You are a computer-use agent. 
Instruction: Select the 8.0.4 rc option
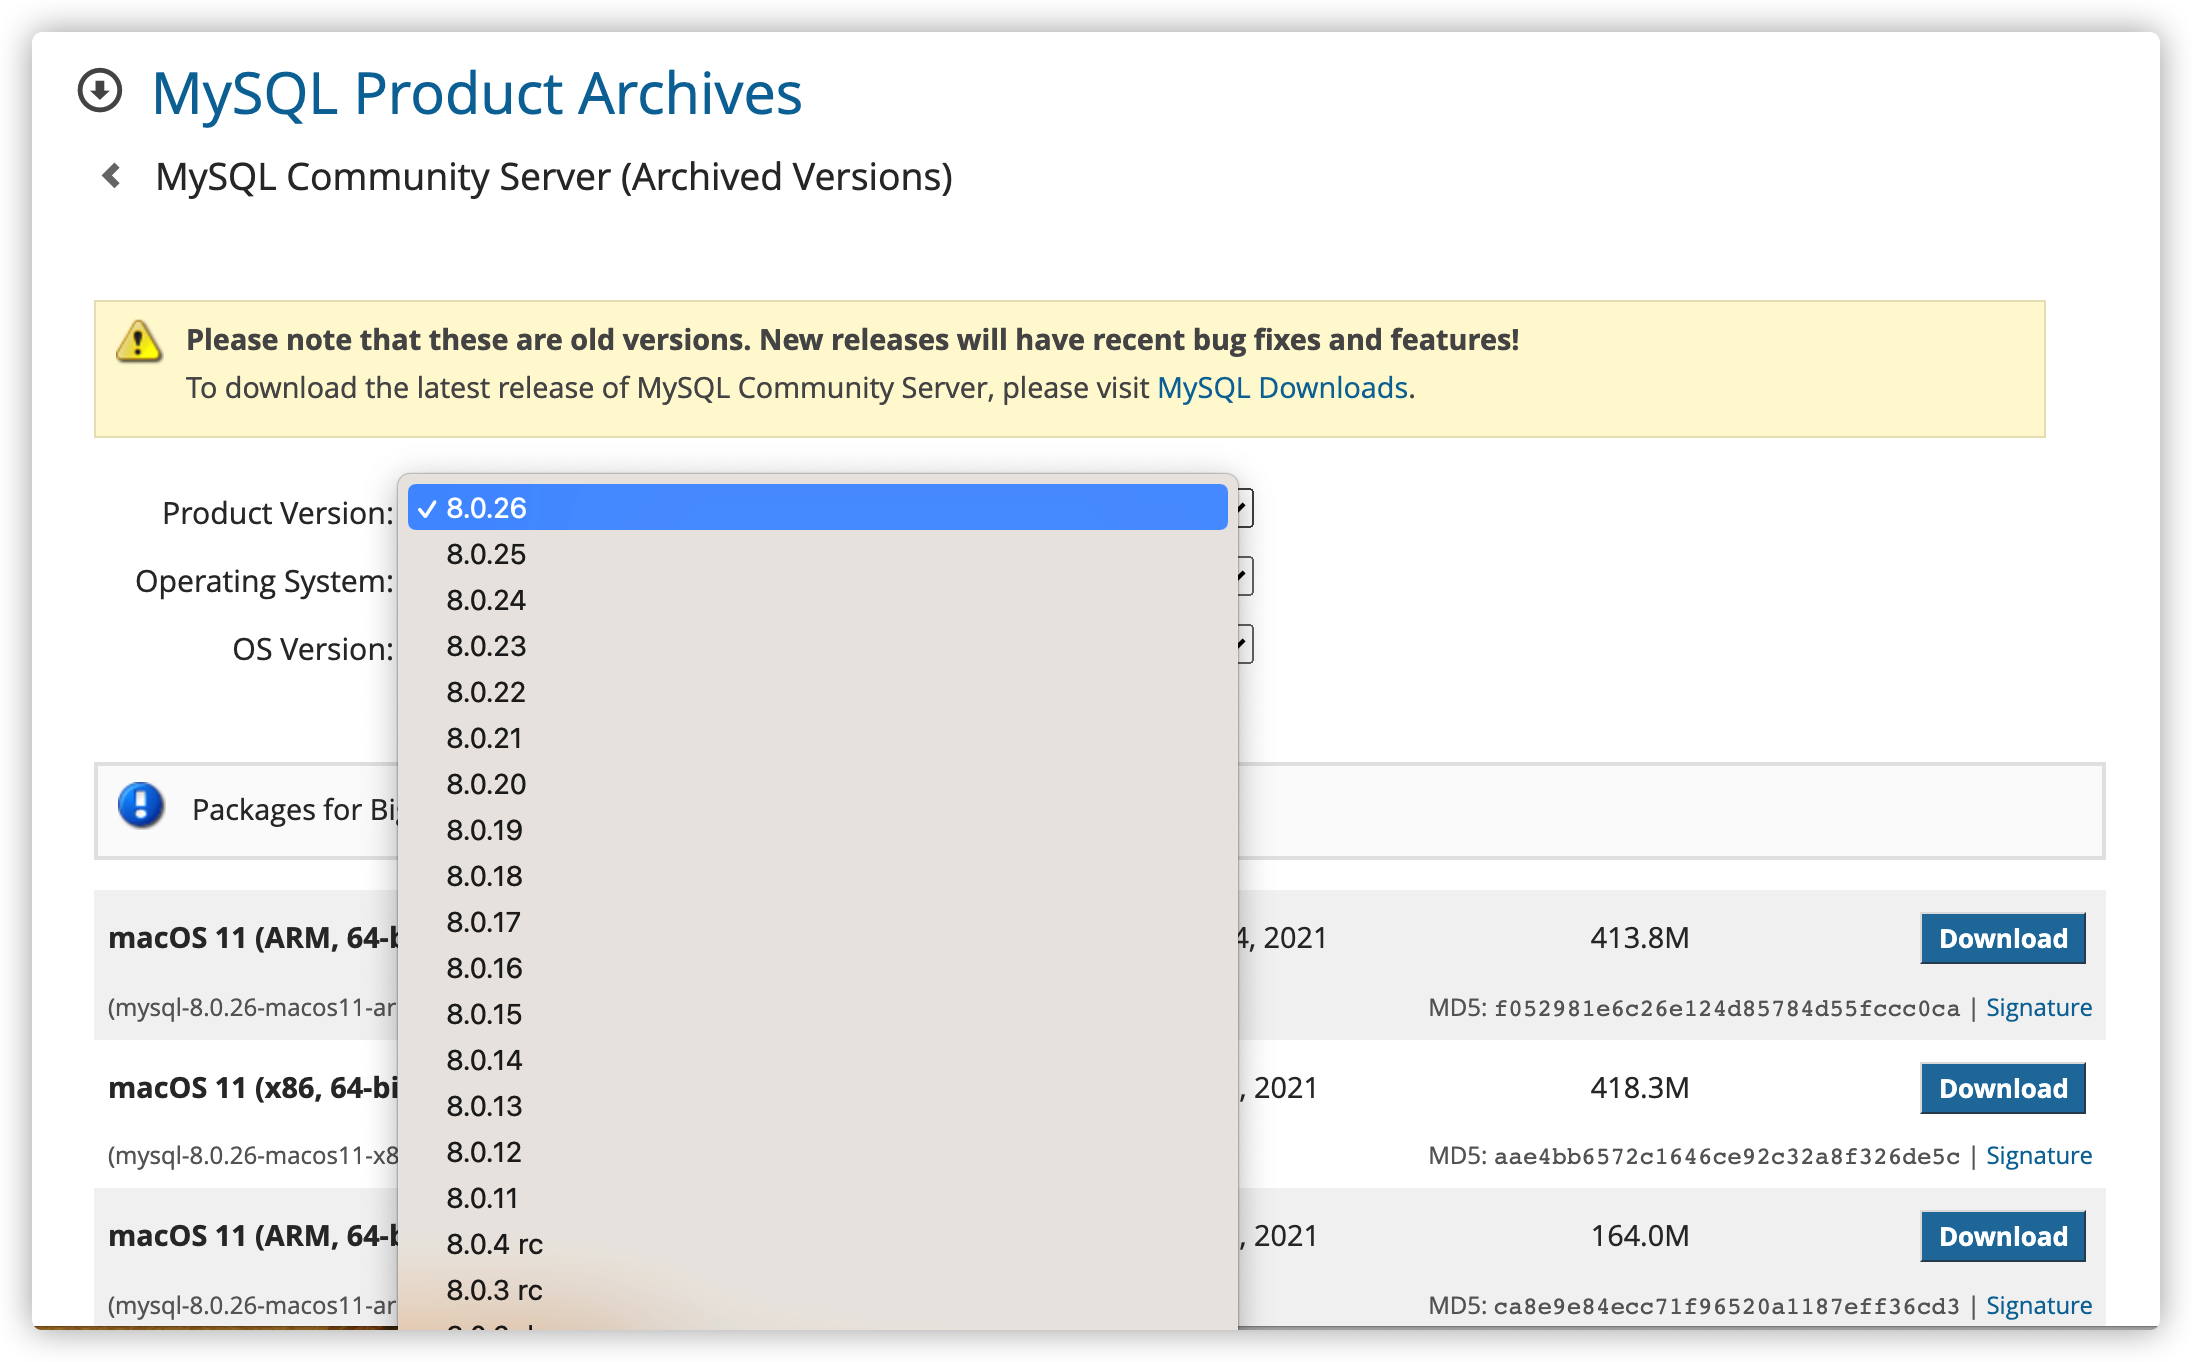point(494,1244)
